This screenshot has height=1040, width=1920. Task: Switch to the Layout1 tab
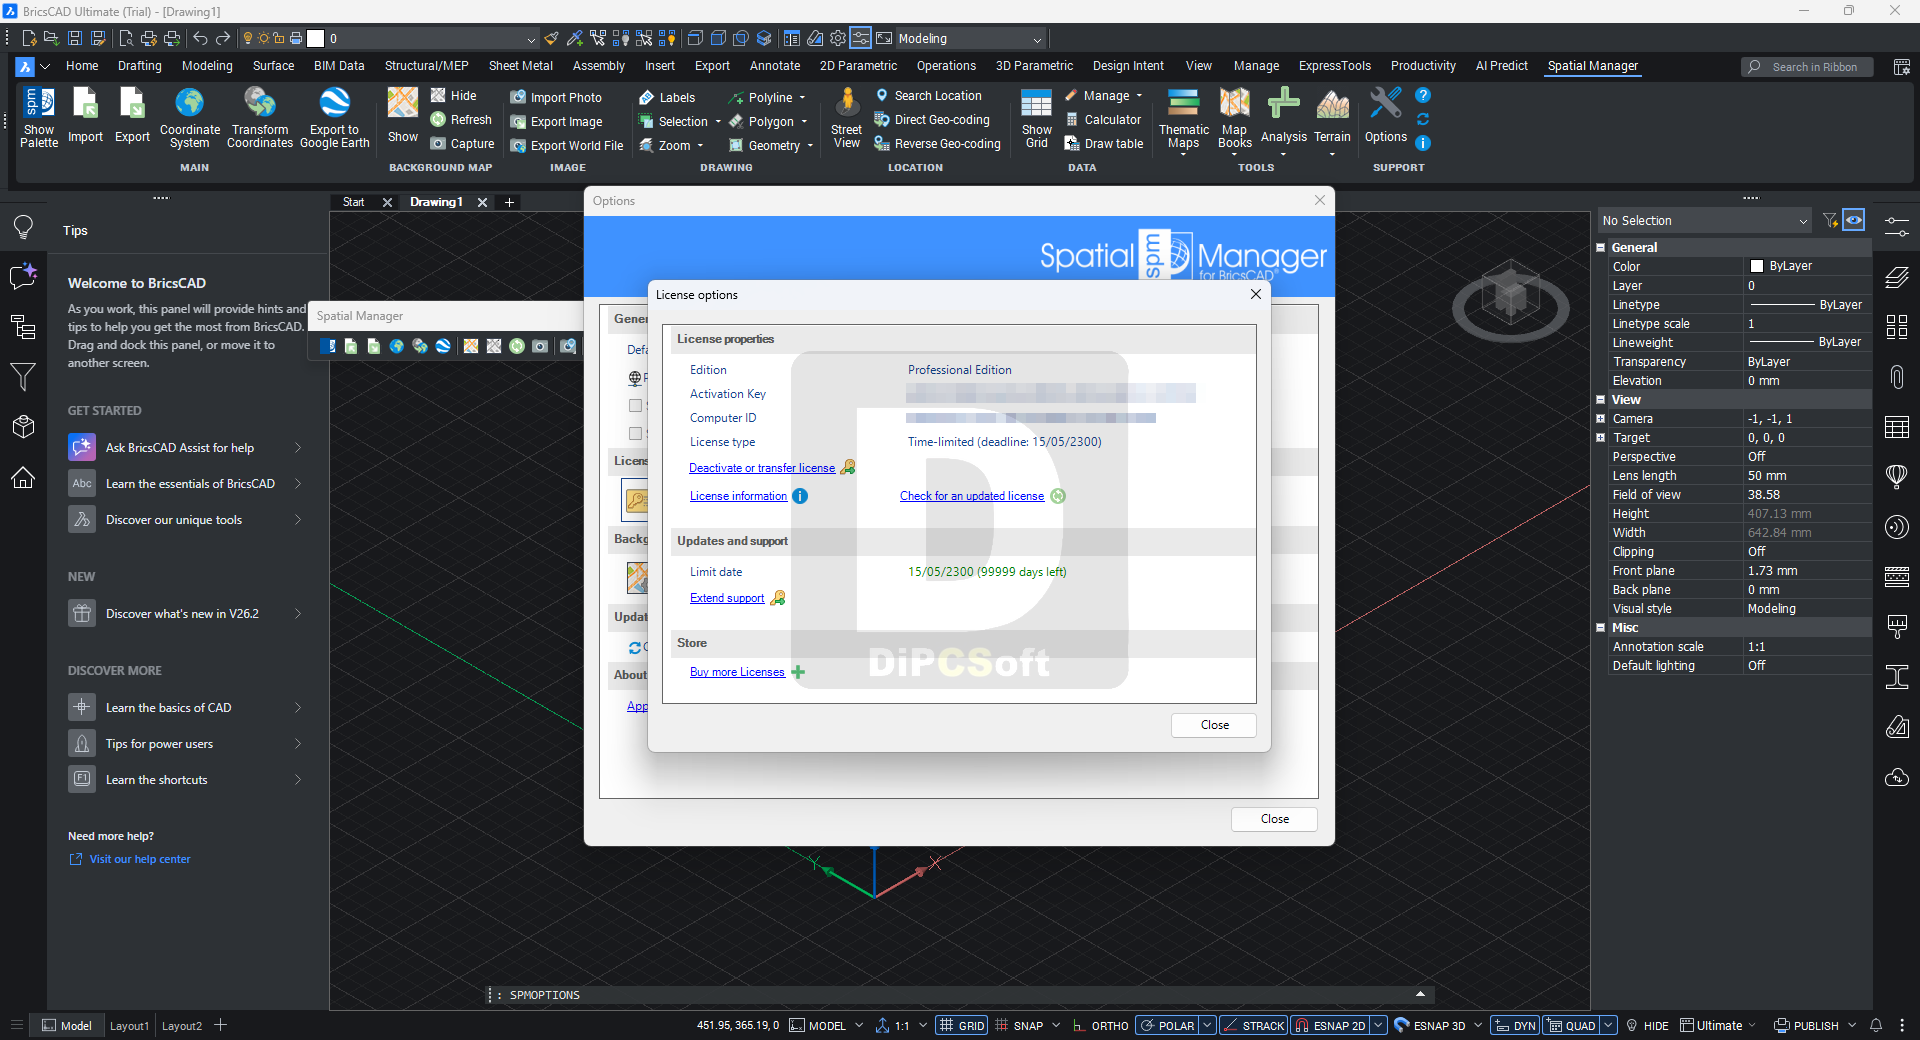pyautogui.click(x=129, y=1025)
